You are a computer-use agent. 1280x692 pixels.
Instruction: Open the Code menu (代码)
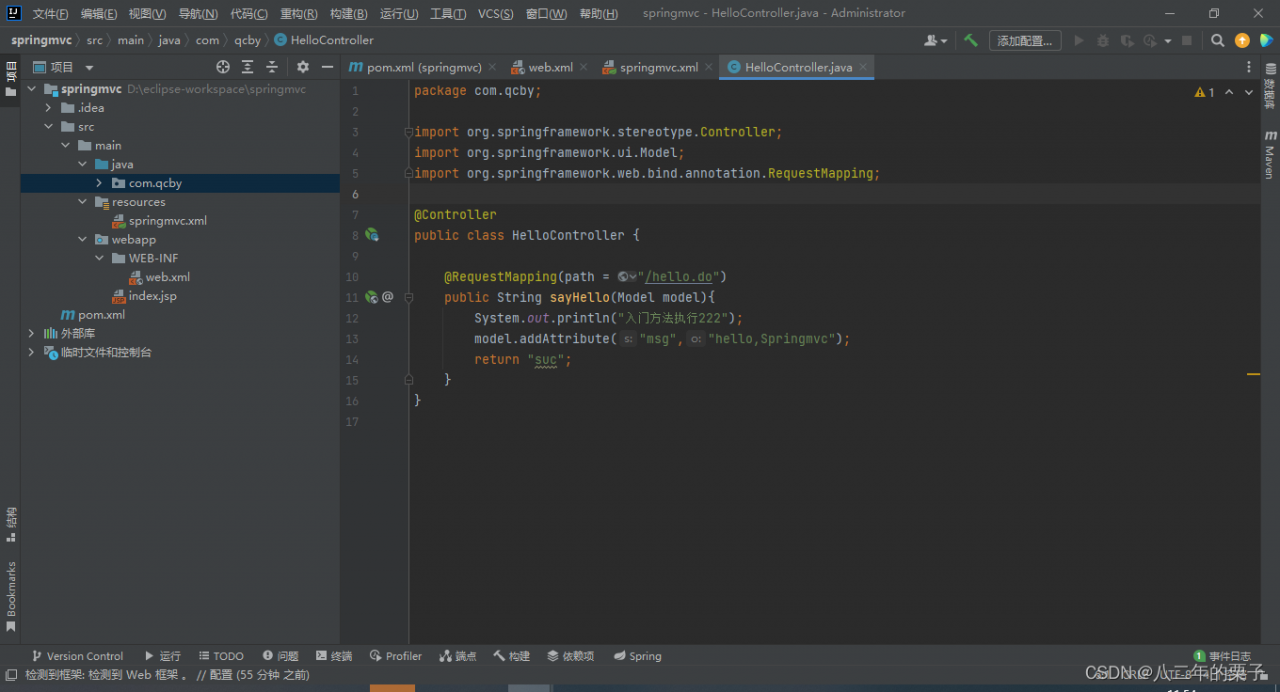248,14
